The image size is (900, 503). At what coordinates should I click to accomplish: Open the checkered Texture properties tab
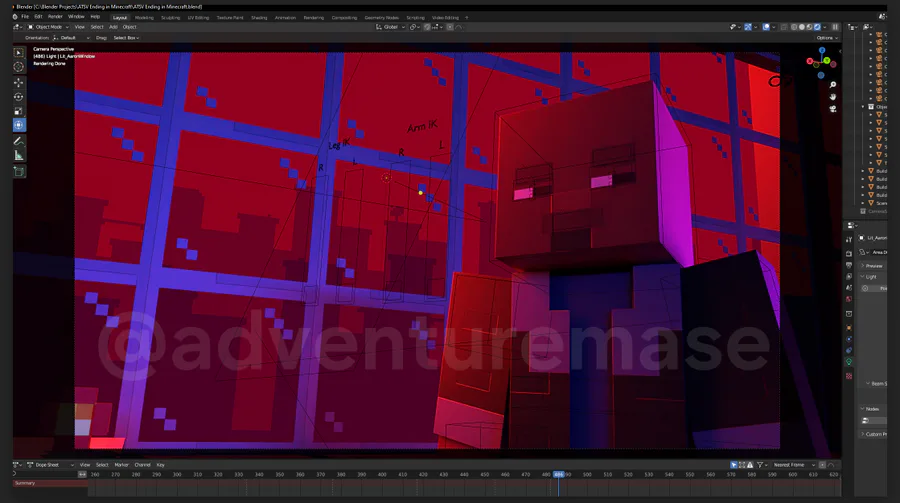pyautogui.click(x=849, y=376)
